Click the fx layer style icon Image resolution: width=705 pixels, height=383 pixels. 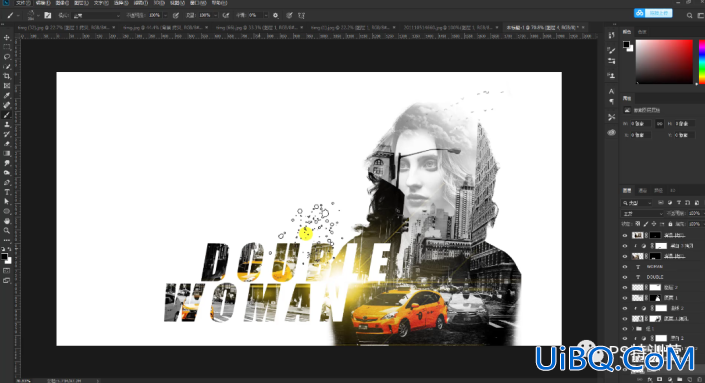click(650, 379)
